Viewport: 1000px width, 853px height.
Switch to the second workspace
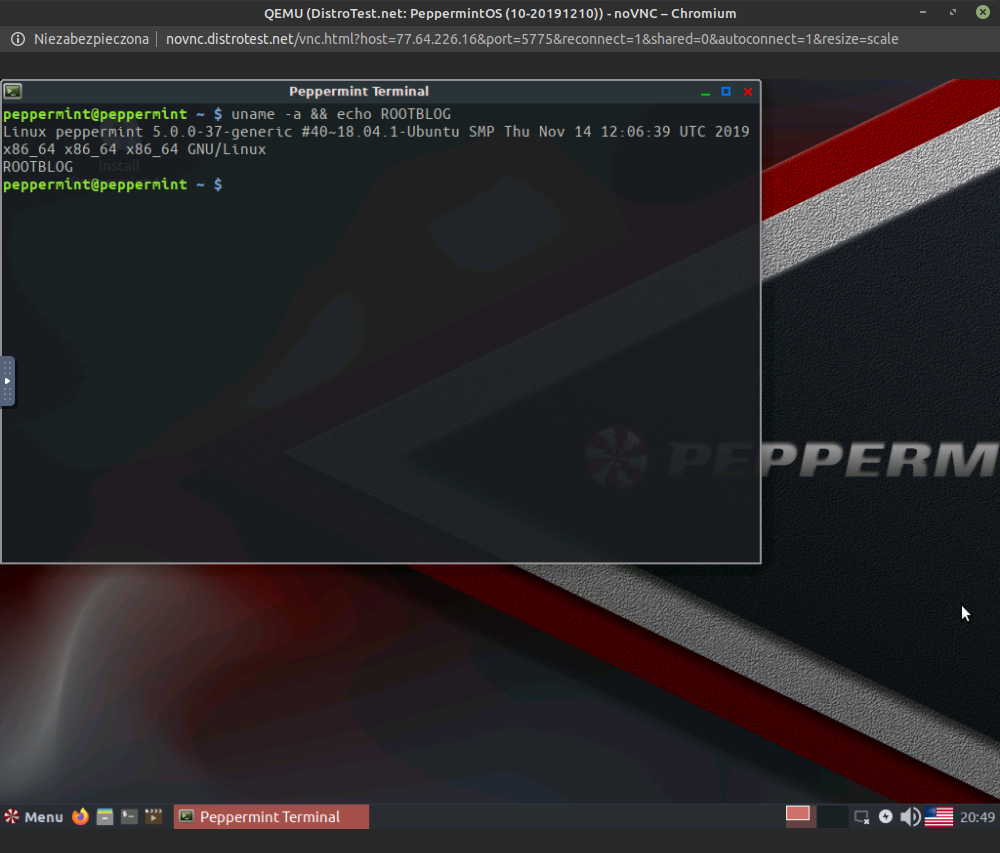coord(832,816)
